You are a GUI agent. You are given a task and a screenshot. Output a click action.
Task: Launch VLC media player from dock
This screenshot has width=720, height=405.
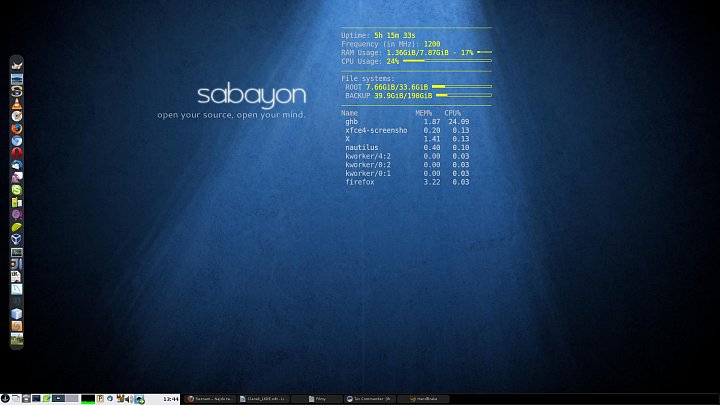(17, 103)
